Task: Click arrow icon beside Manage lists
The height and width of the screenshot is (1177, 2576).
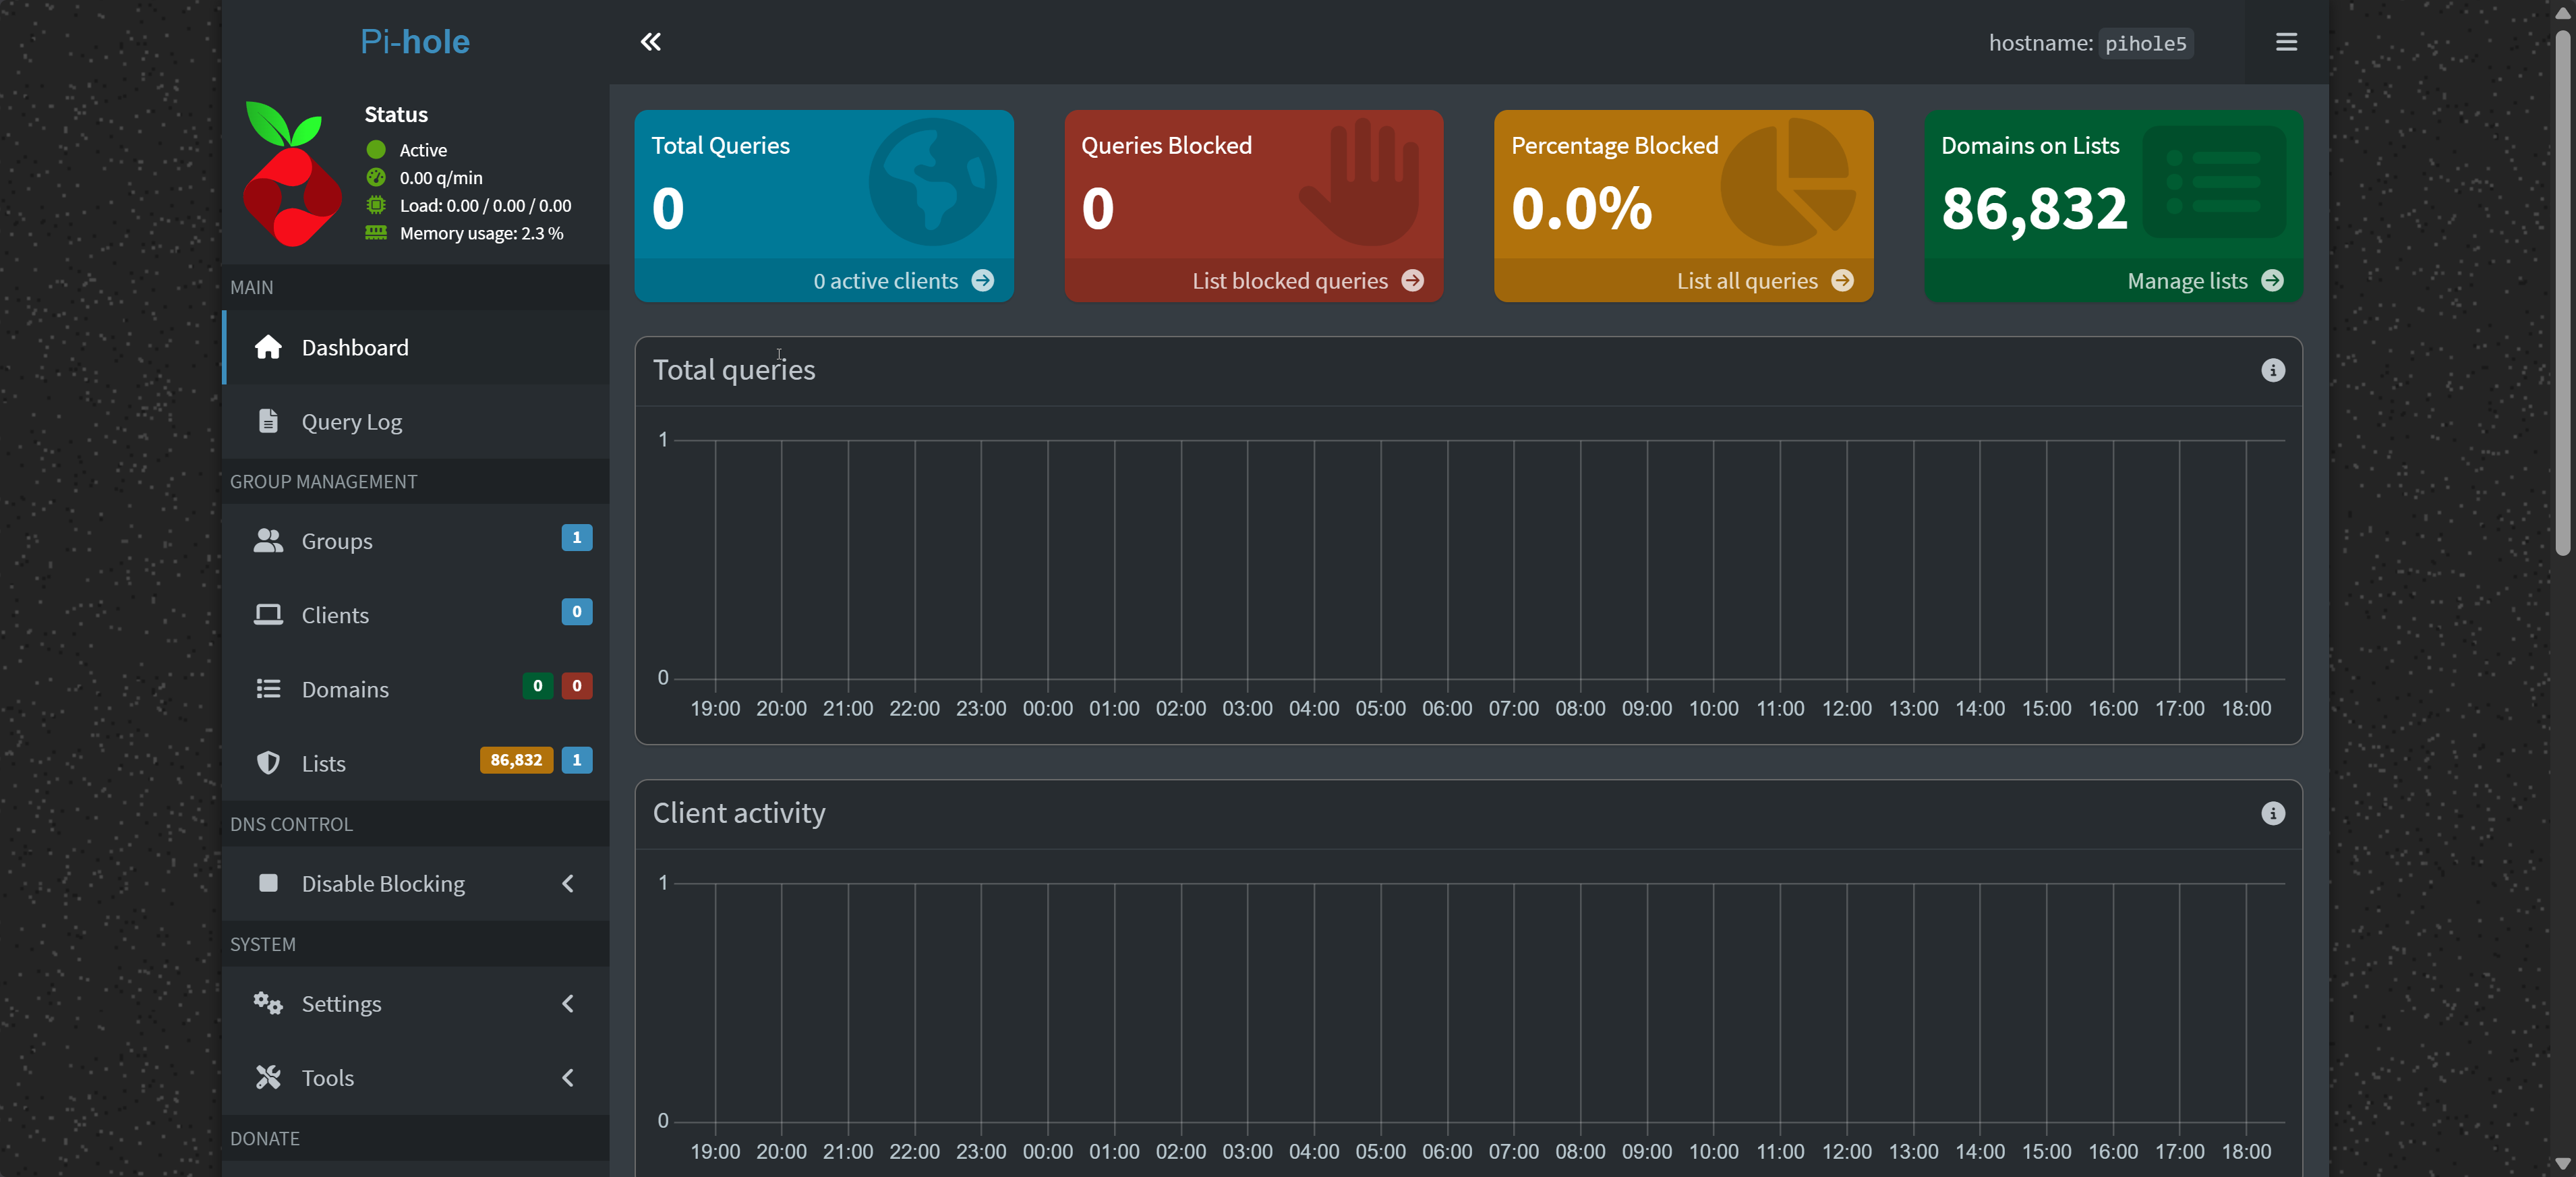Action: pyautogui.click(x=2272, y=281)
